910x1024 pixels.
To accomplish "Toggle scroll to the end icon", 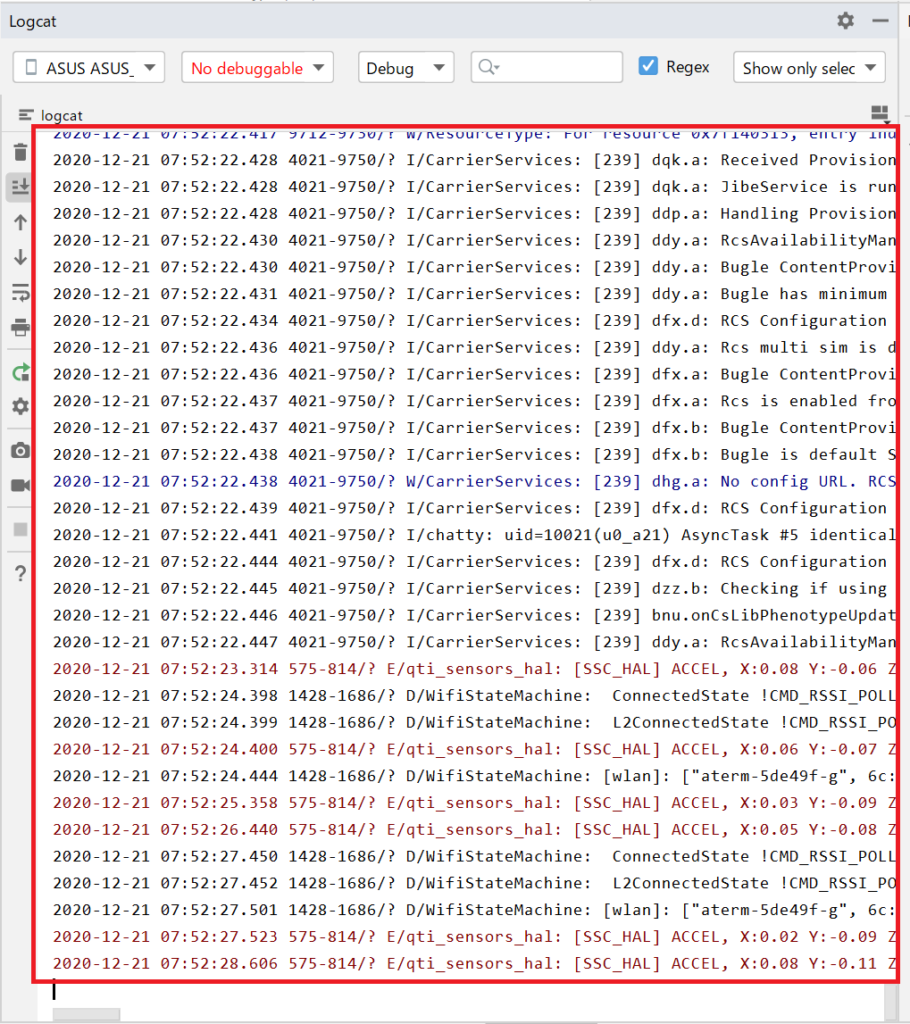I will [20, 187].
